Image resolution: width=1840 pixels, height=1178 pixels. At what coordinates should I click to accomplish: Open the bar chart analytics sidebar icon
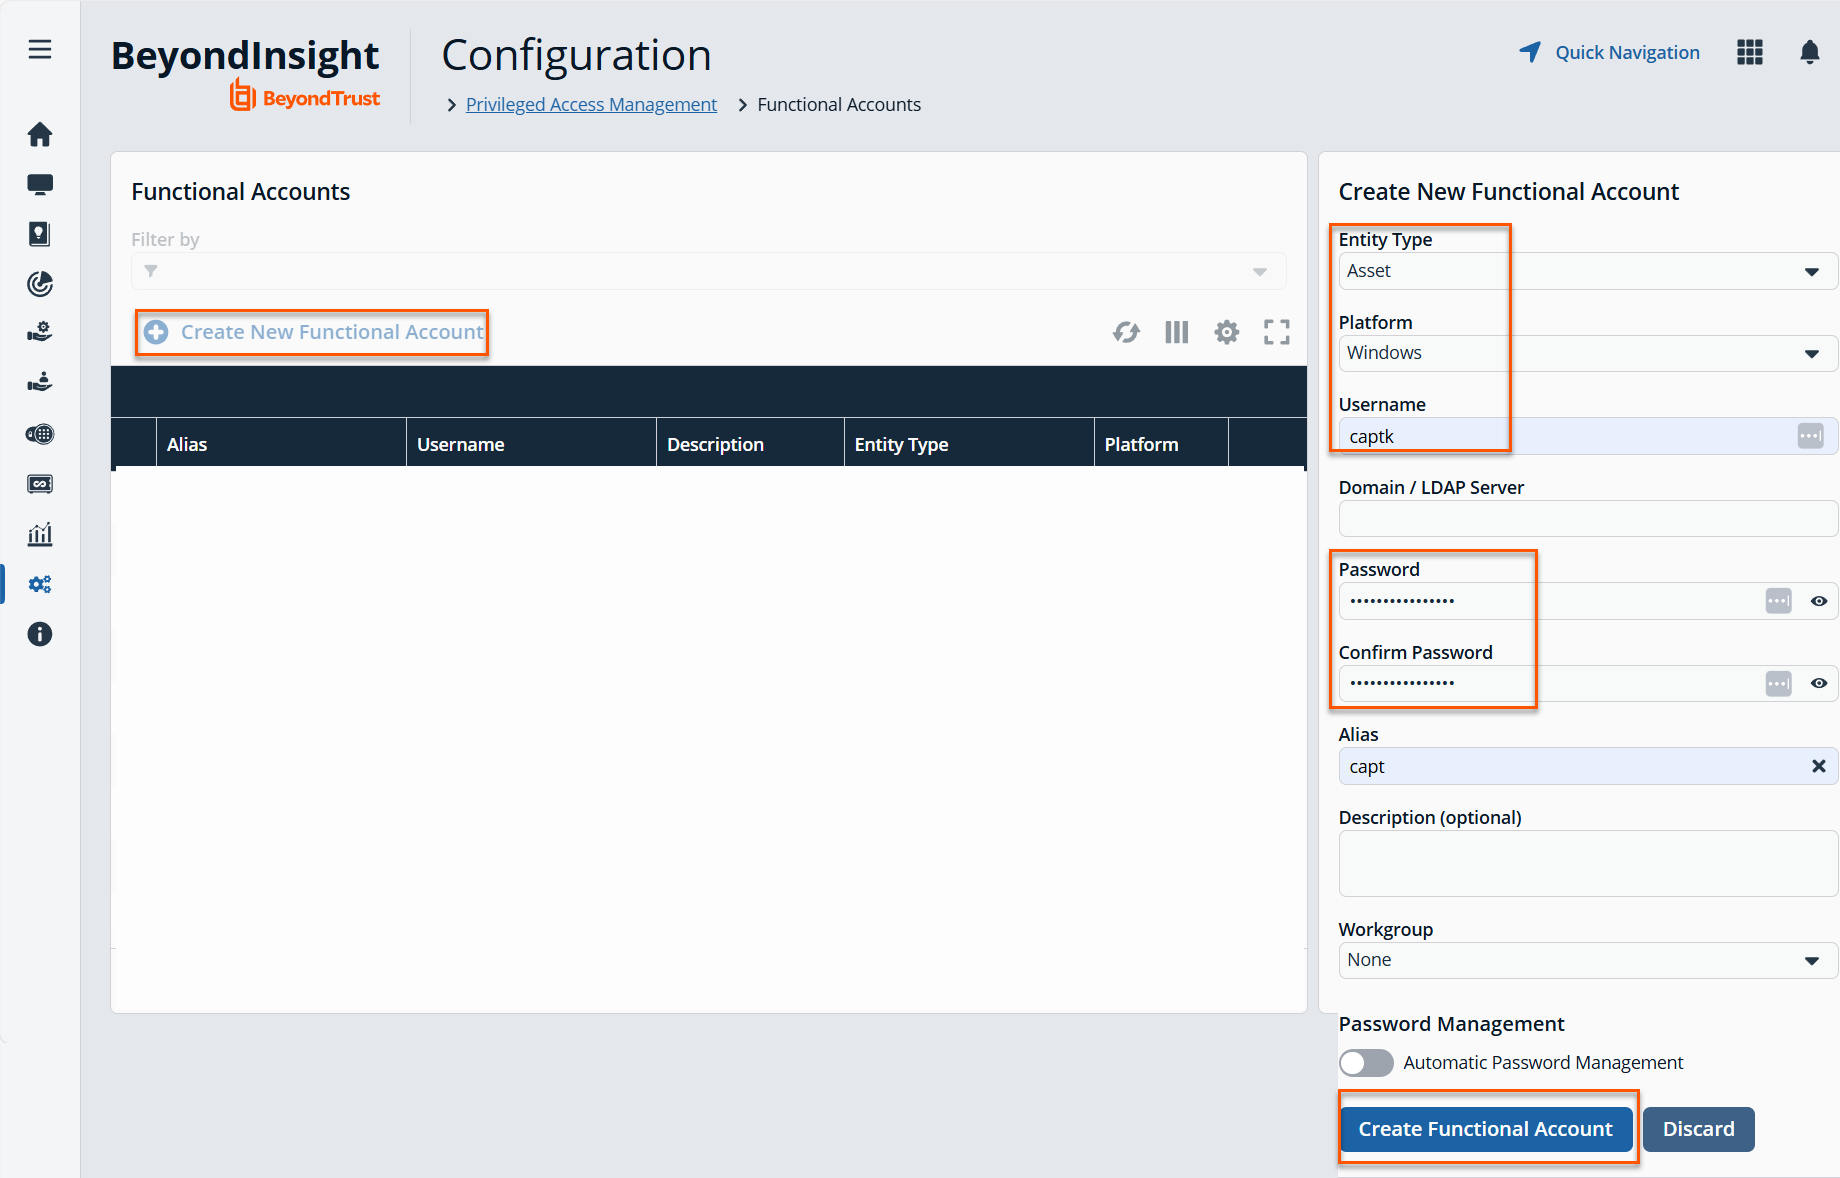40,534
